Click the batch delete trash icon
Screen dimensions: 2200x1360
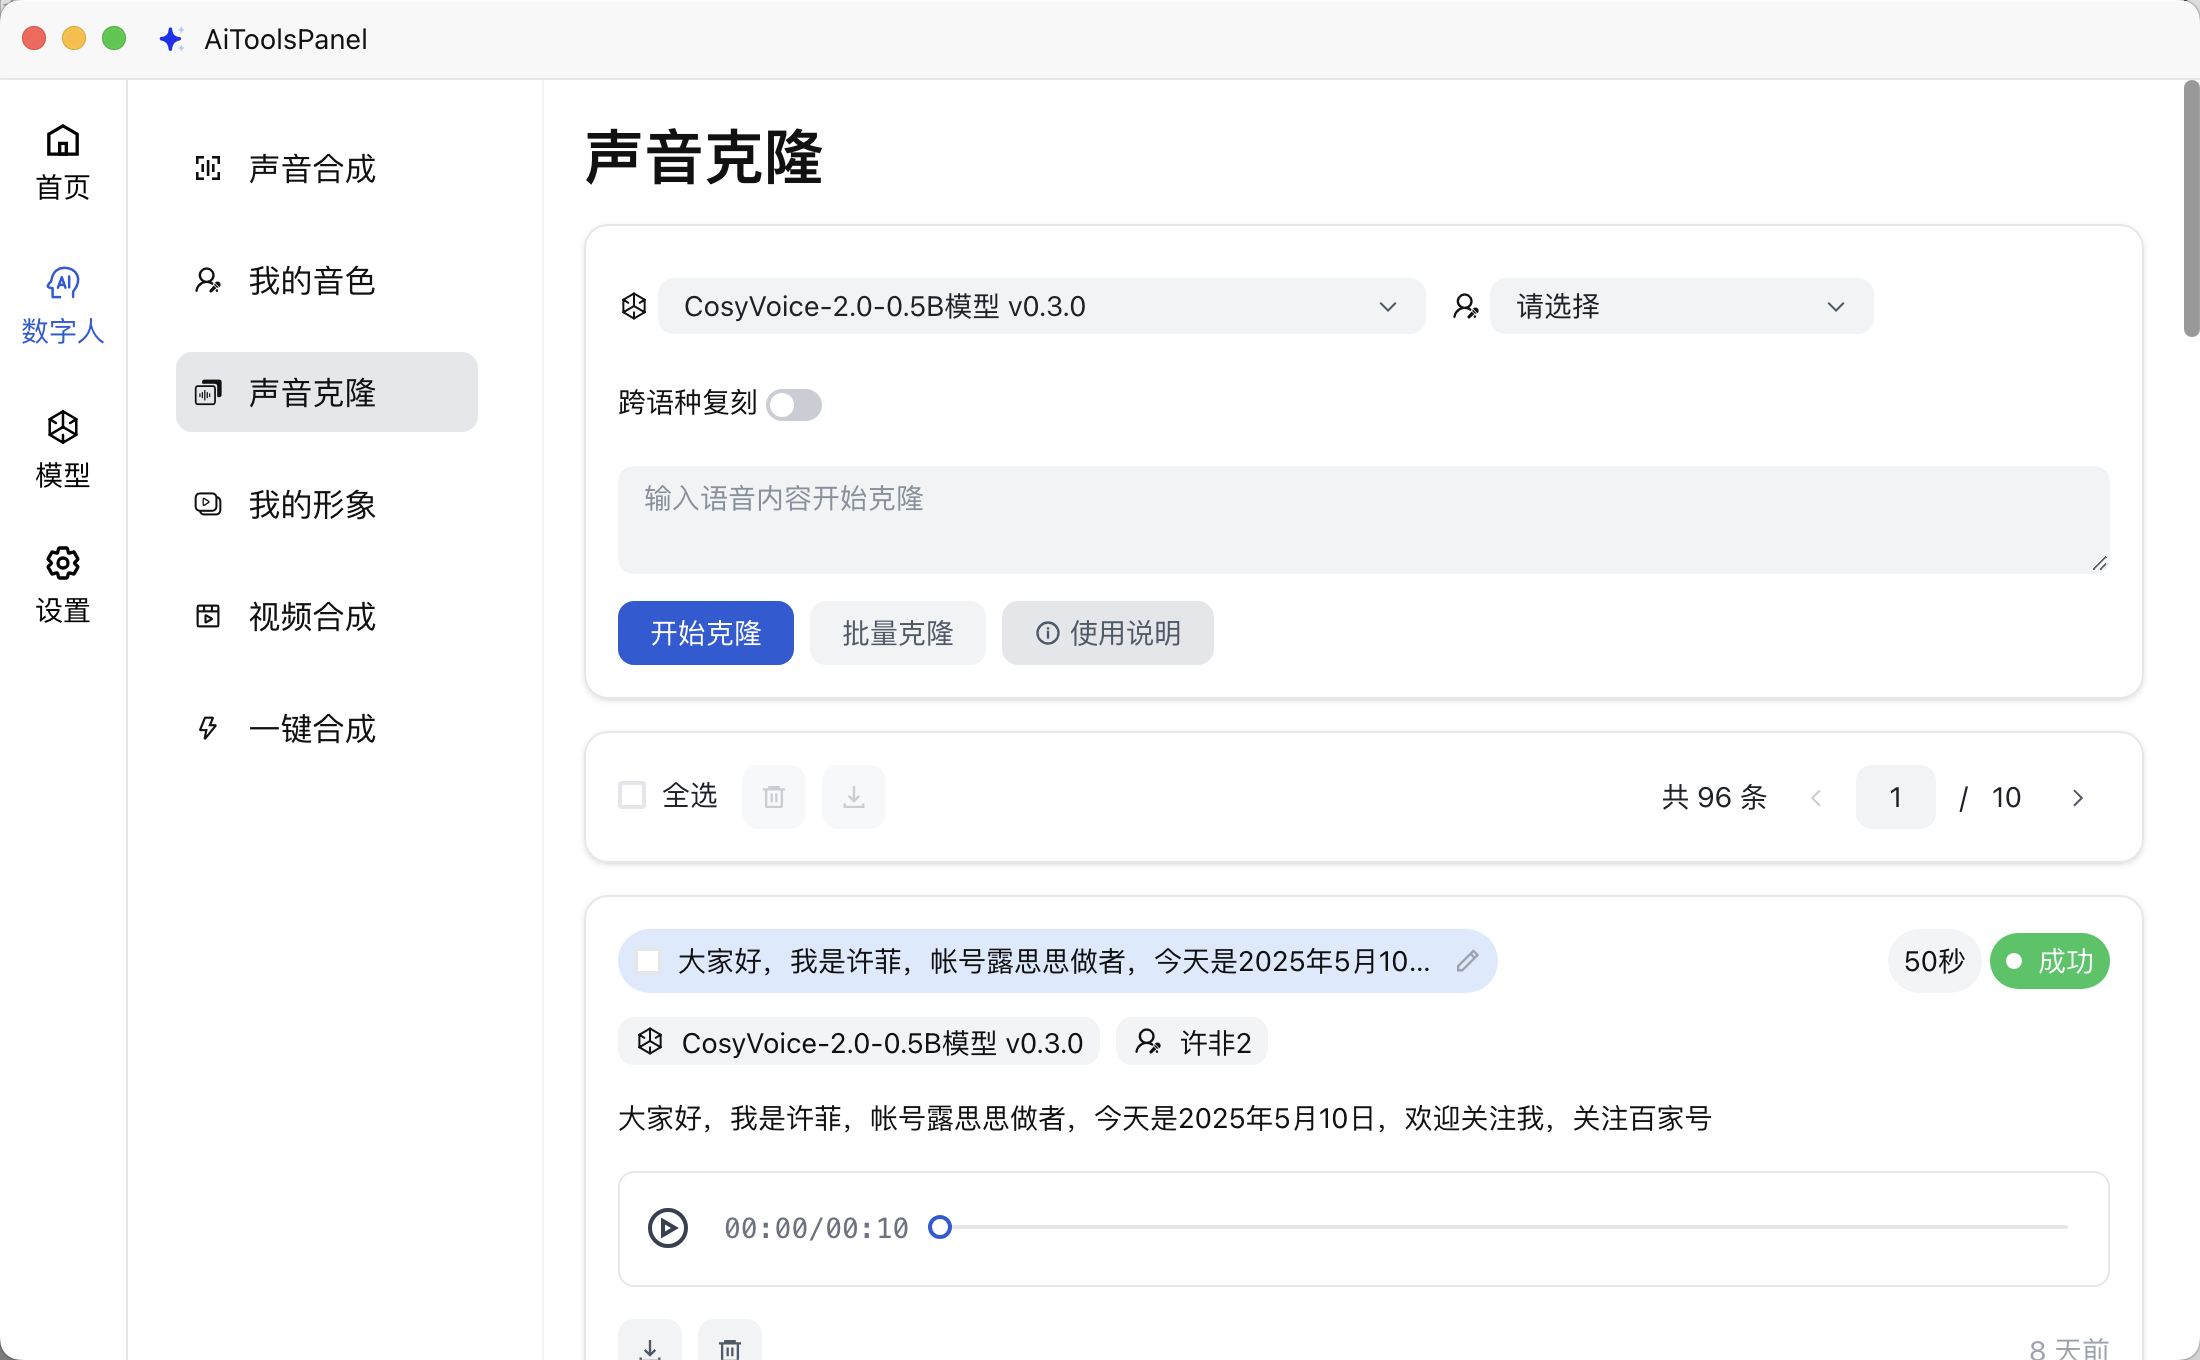coord(774,797)
